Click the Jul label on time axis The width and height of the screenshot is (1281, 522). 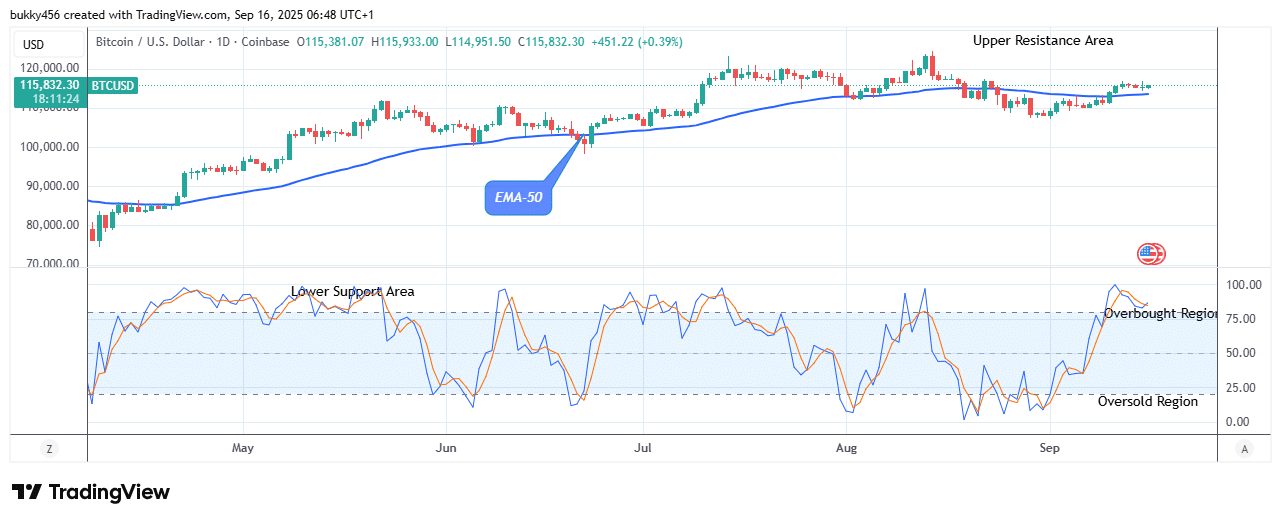[x=643, y=448]
